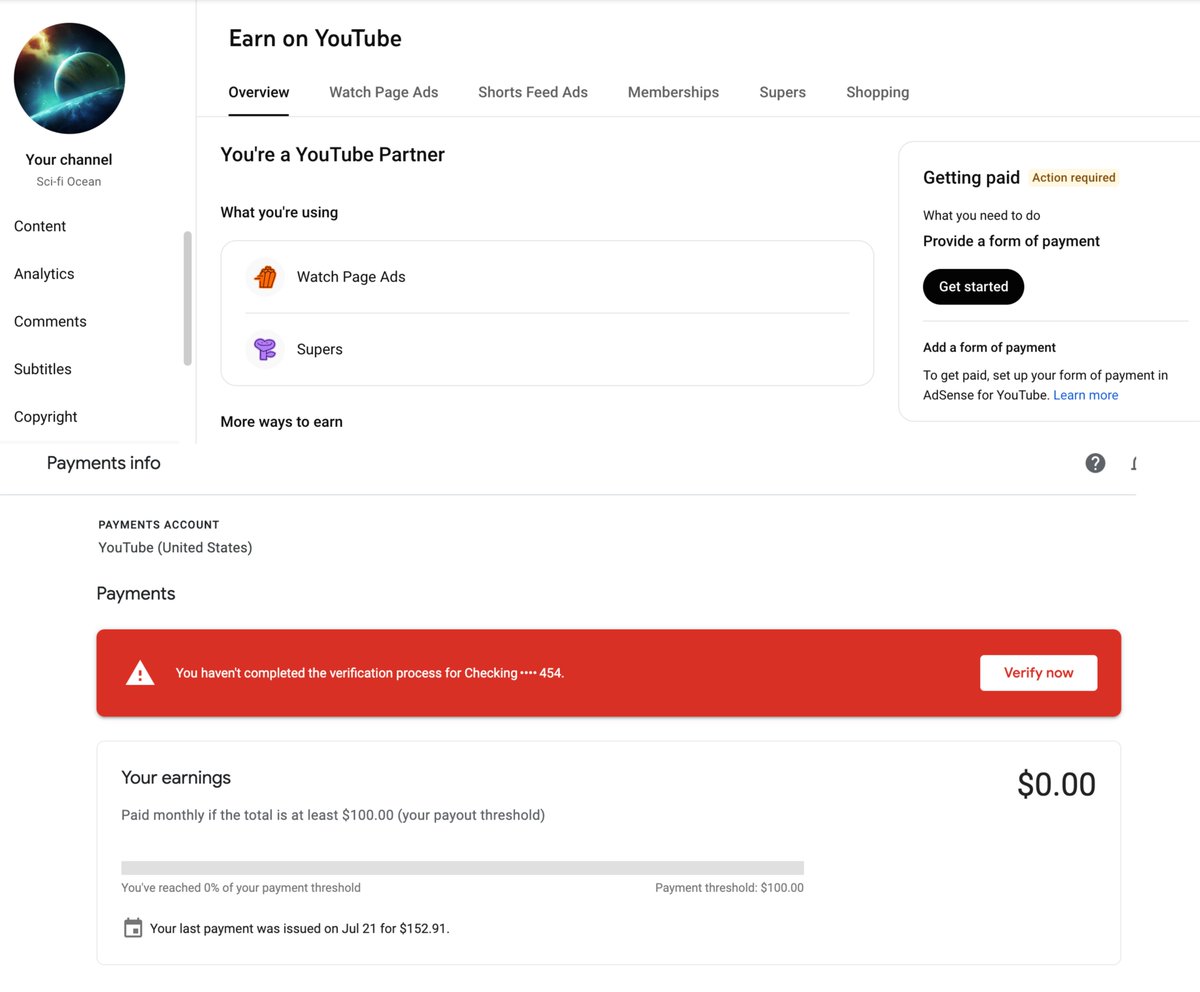
Task: Go to Comments in the sidebar
Action: tap(50, 322)
